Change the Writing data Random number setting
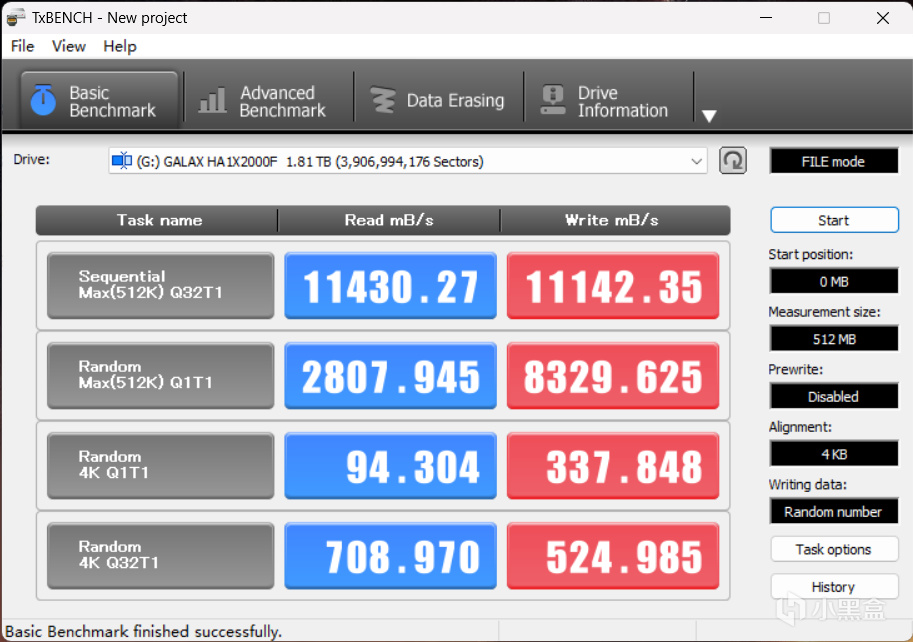This screenshot has width=913, height=642. point(833,512)
